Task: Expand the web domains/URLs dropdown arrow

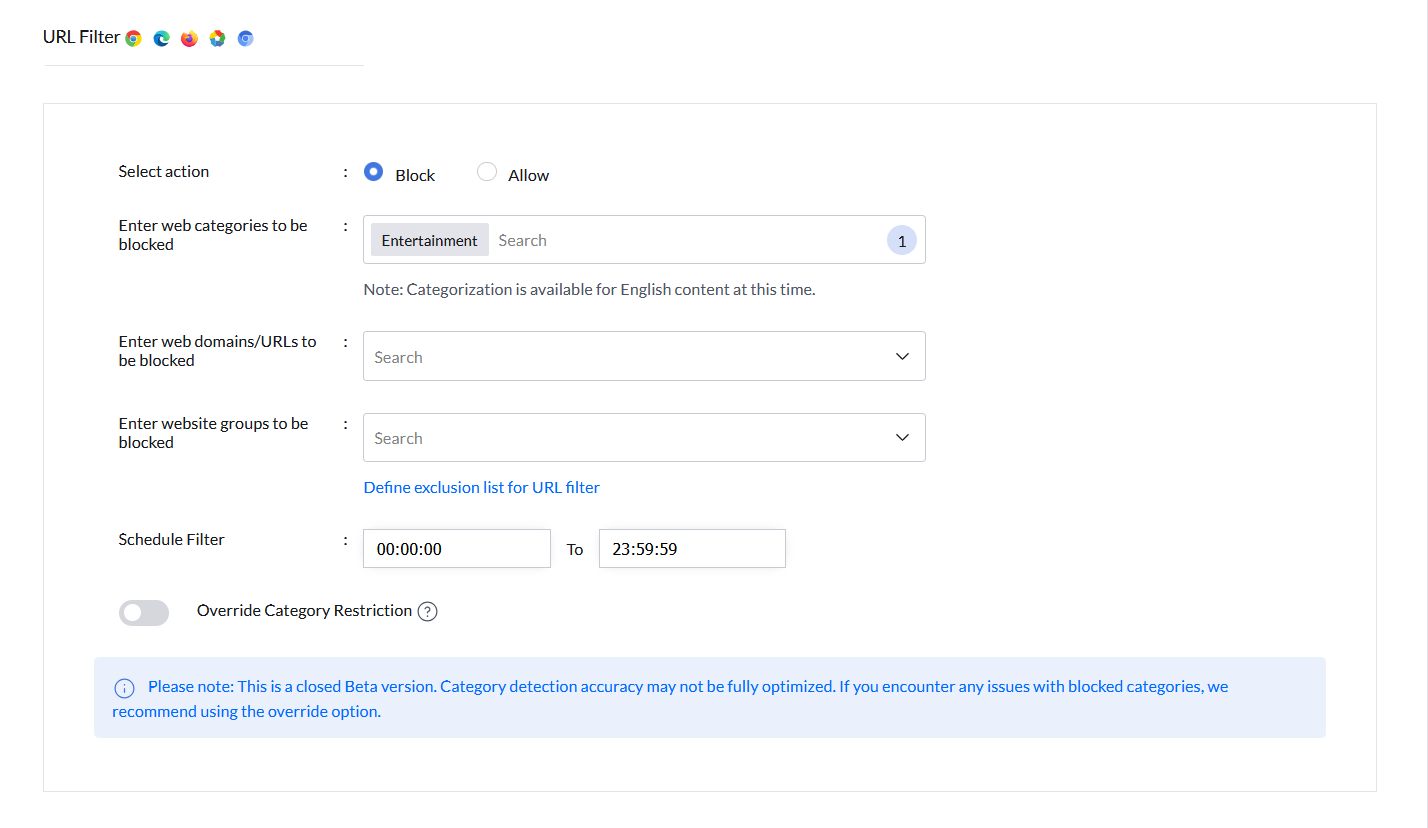Action: point(902,357)
